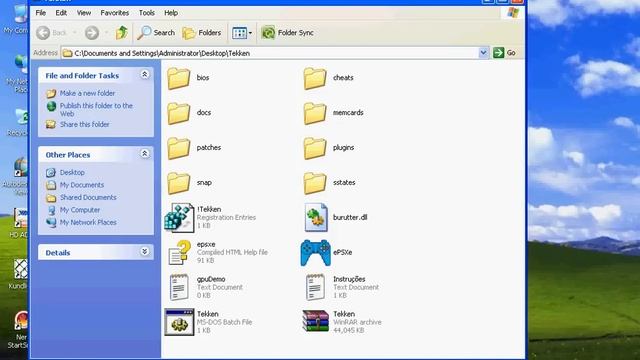Open the Favorites menu
Viewport: 640px width, 360px height.
tap(115, 13)
